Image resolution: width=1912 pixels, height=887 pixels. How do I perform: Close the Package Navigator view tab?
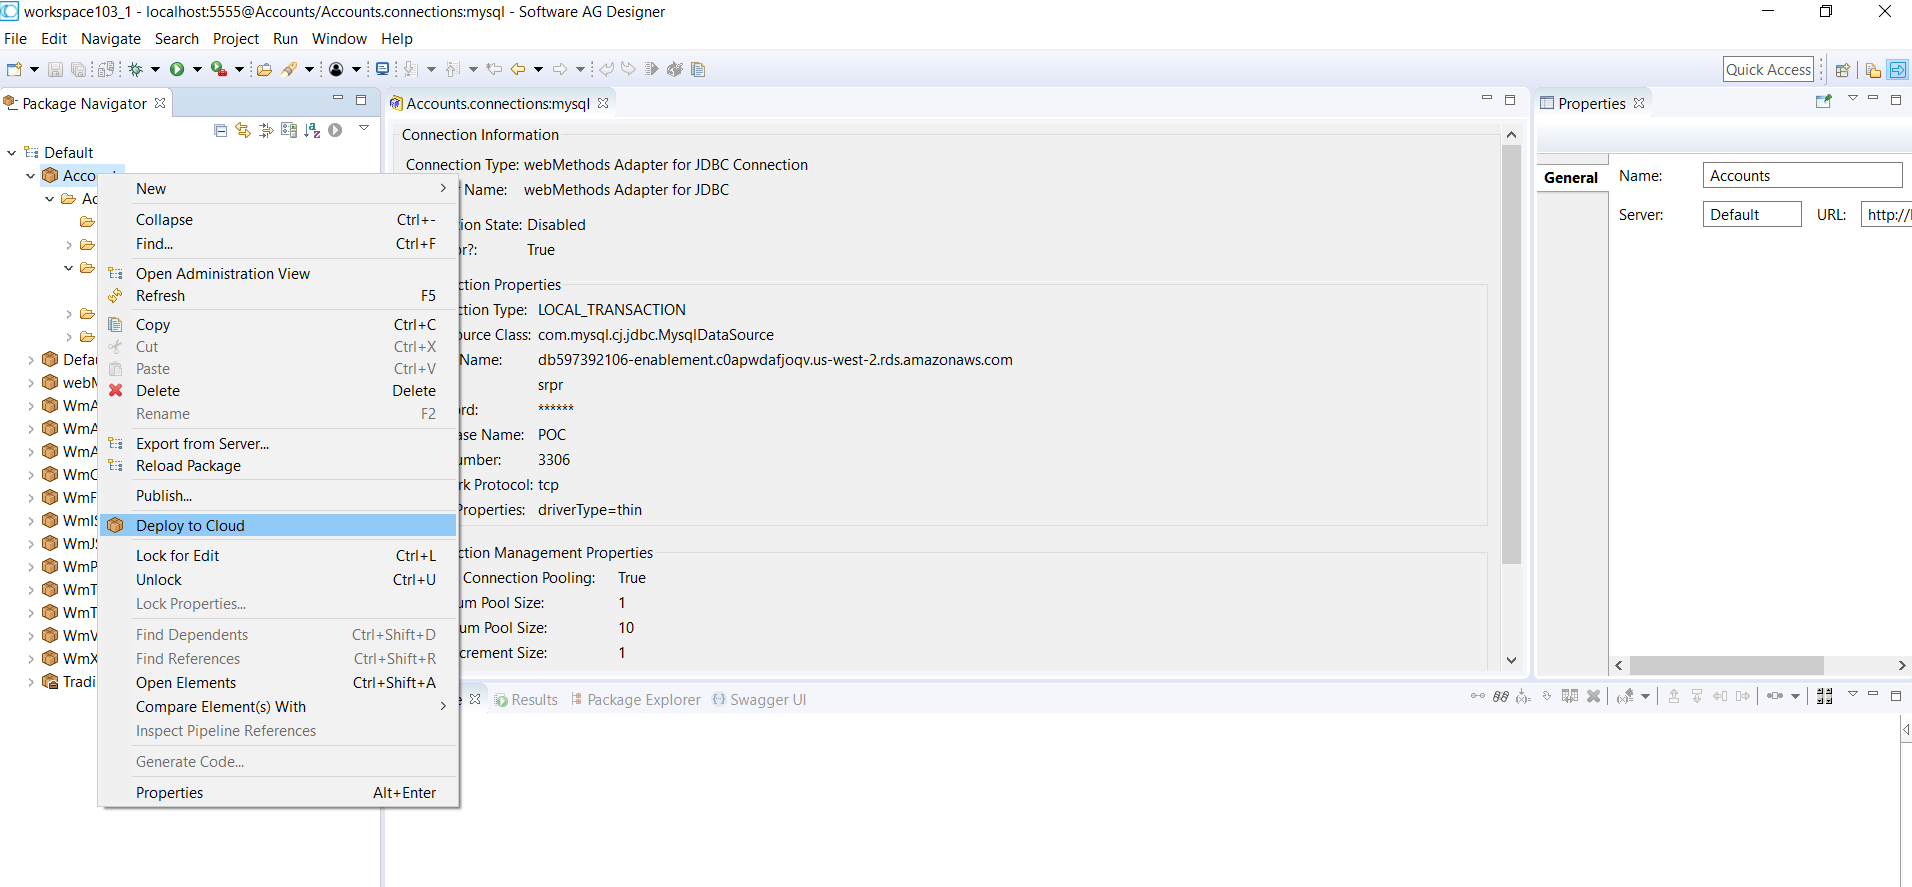point(160,103)
